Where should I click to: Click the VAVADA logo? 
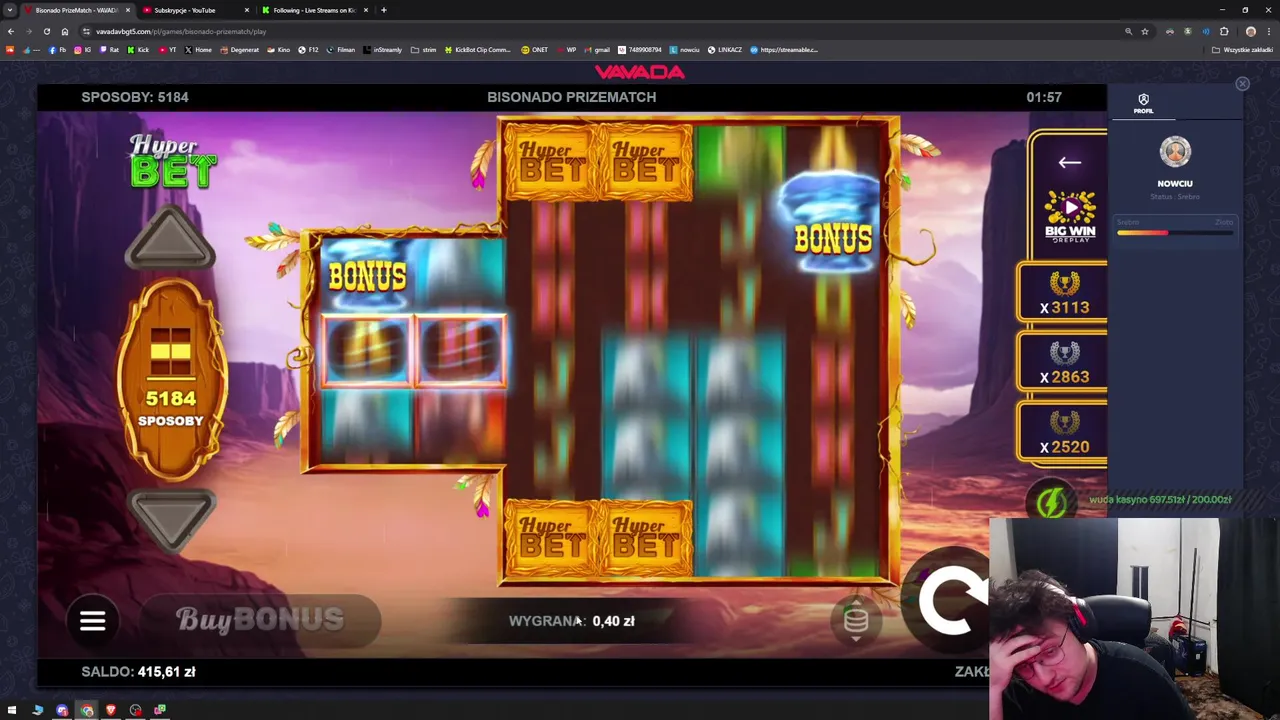pos(640,72)
